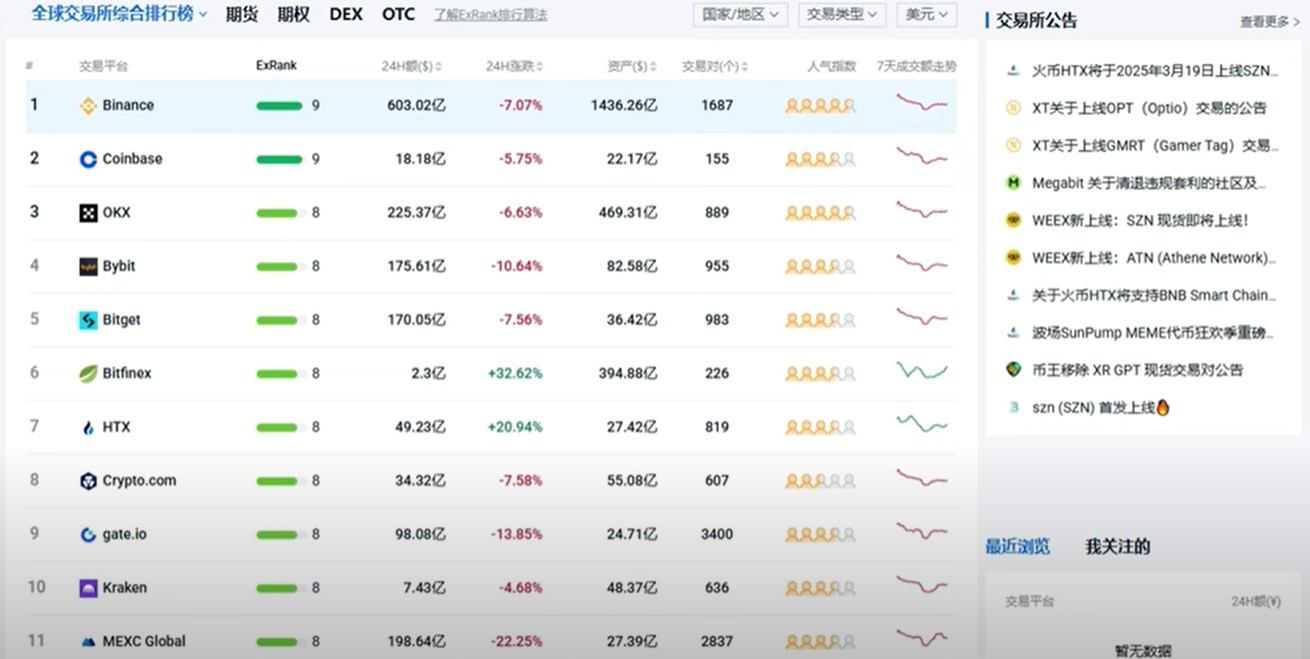The height and width of the screenshot is (659, 1310).
Task: Click Kraken's ExRank score bar
Action: [279, 588]
